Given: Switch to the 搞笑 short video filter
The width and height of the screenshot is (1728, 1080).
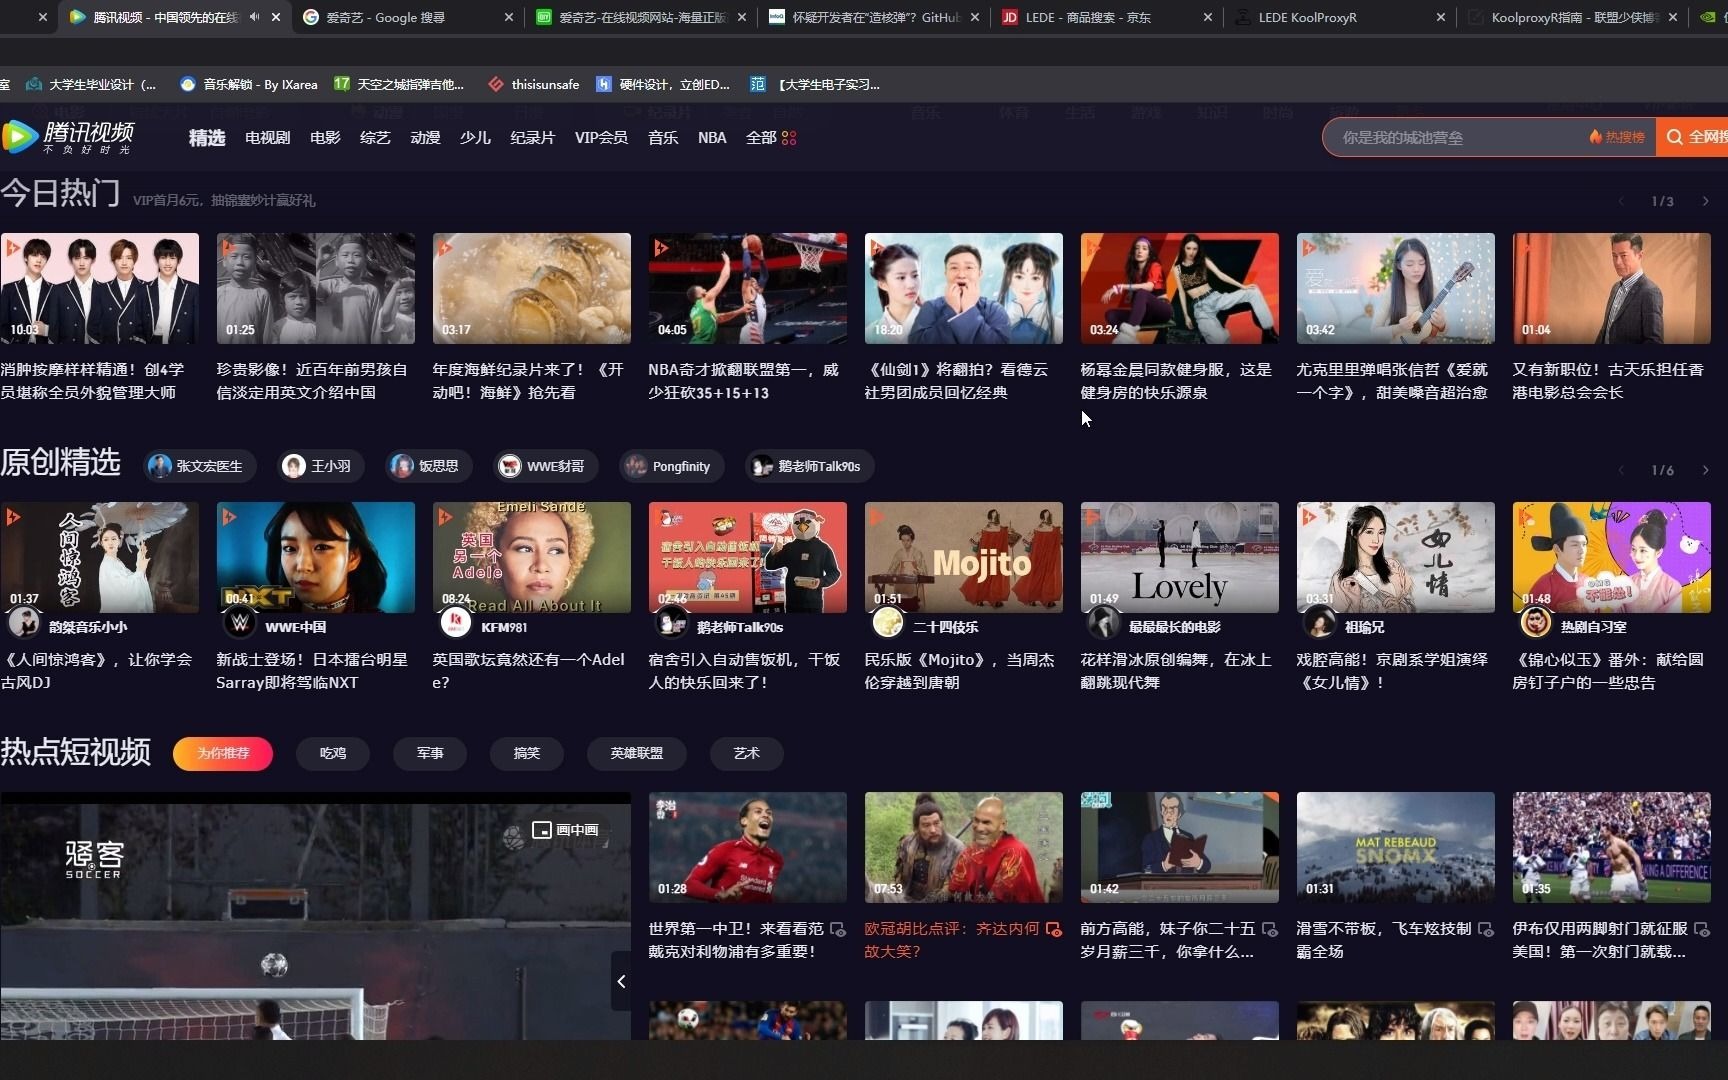Looking at the screenshot, I should coord(527,753).
